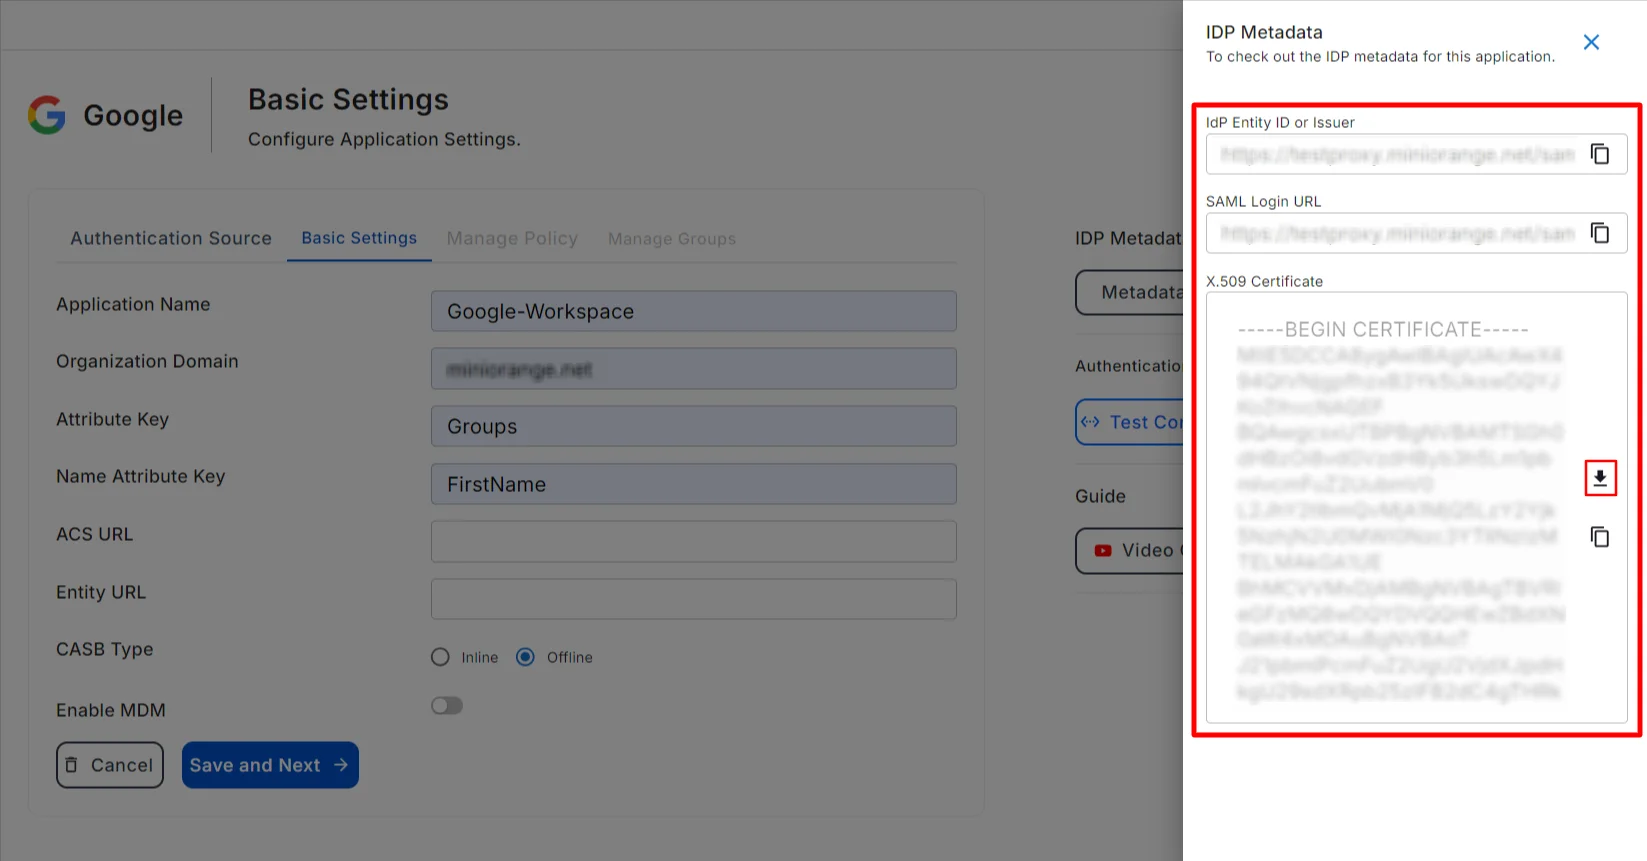This screenshot has width=1647, height=861.
Task: Click 'Configure Application Settings.' subtitle
Action: point(384,139)
